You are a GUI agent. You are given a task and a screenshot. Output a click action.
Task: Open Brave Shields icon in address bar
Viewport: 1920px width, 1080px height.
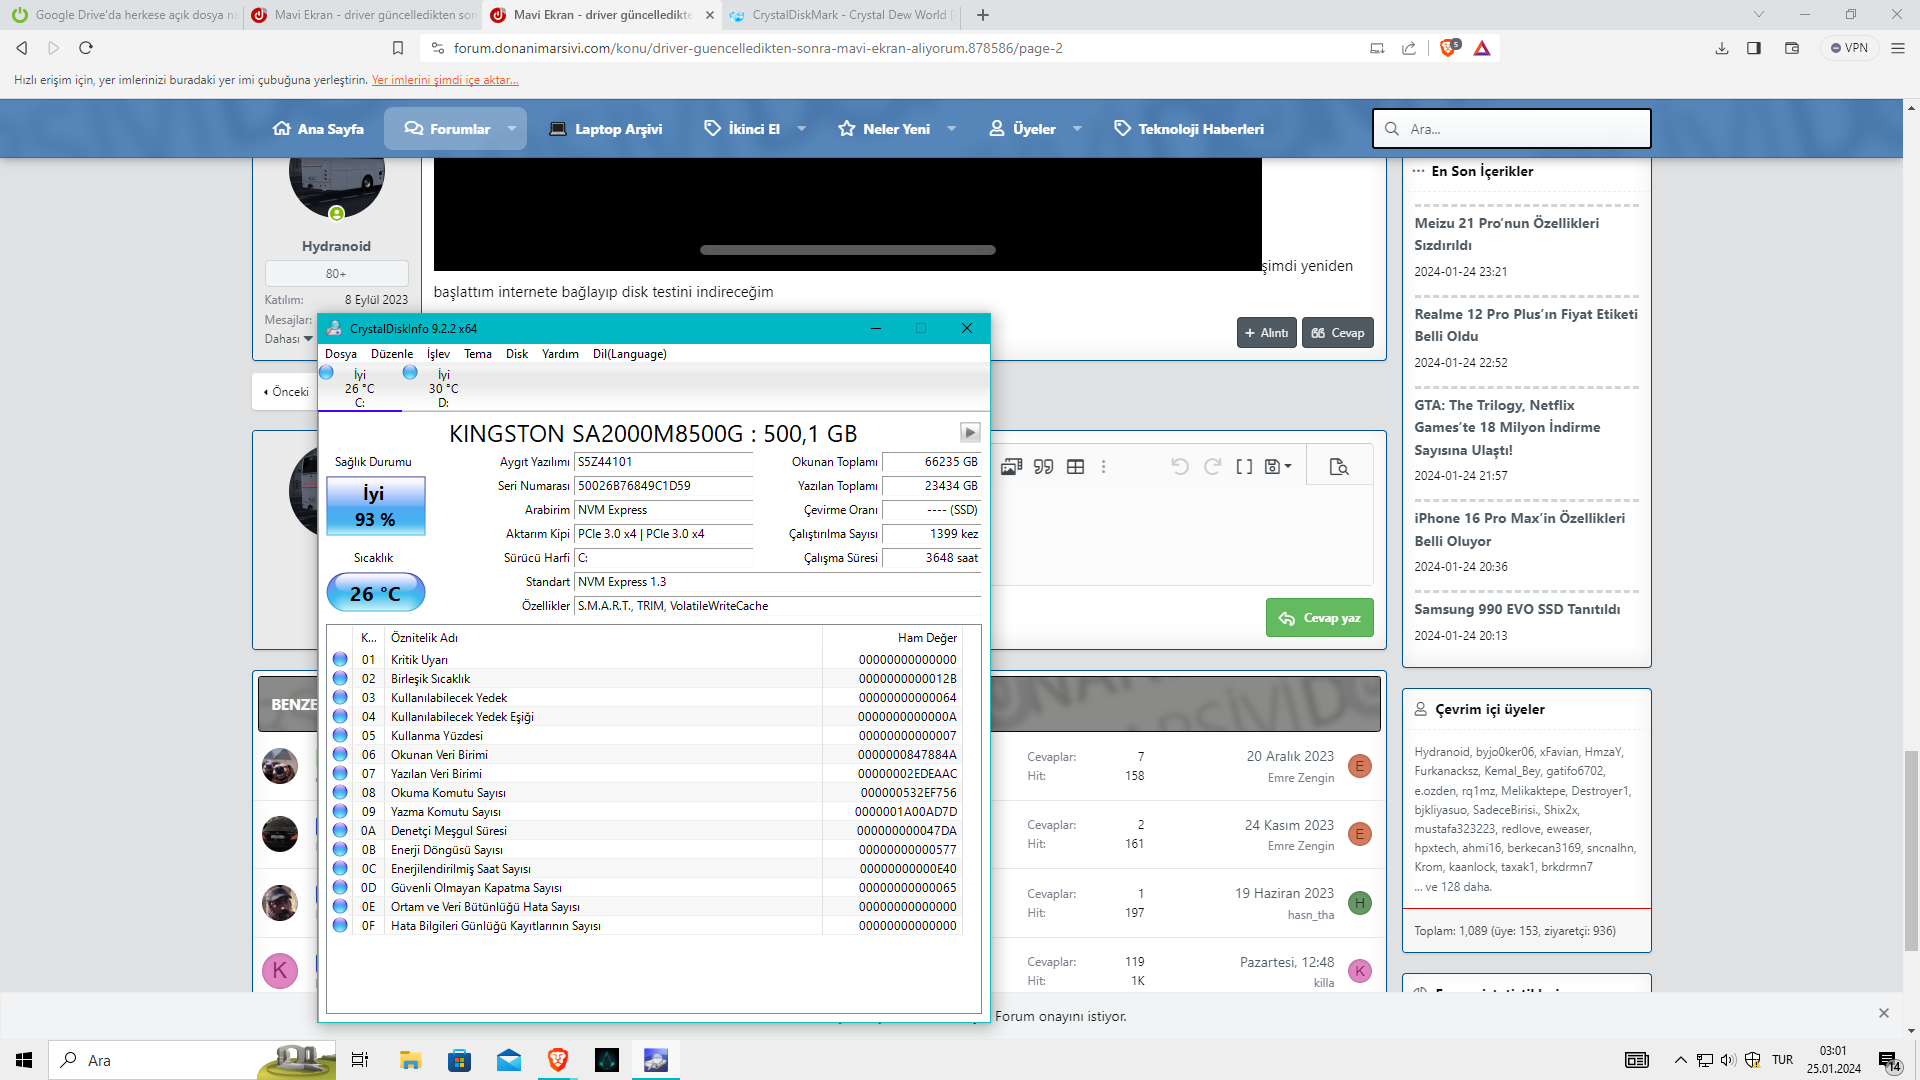(x=1448, y=48)
